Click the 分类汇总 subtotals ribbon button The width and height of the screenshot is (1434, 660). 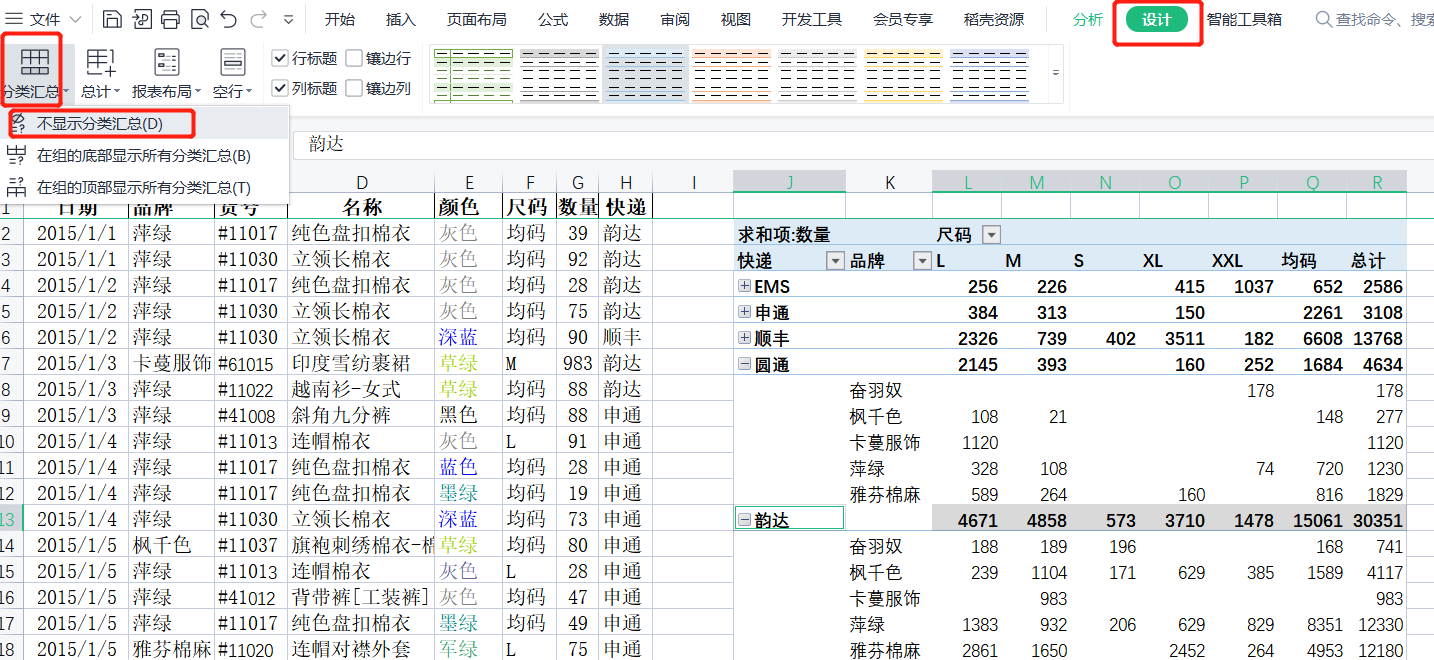(x=34, y=73)
